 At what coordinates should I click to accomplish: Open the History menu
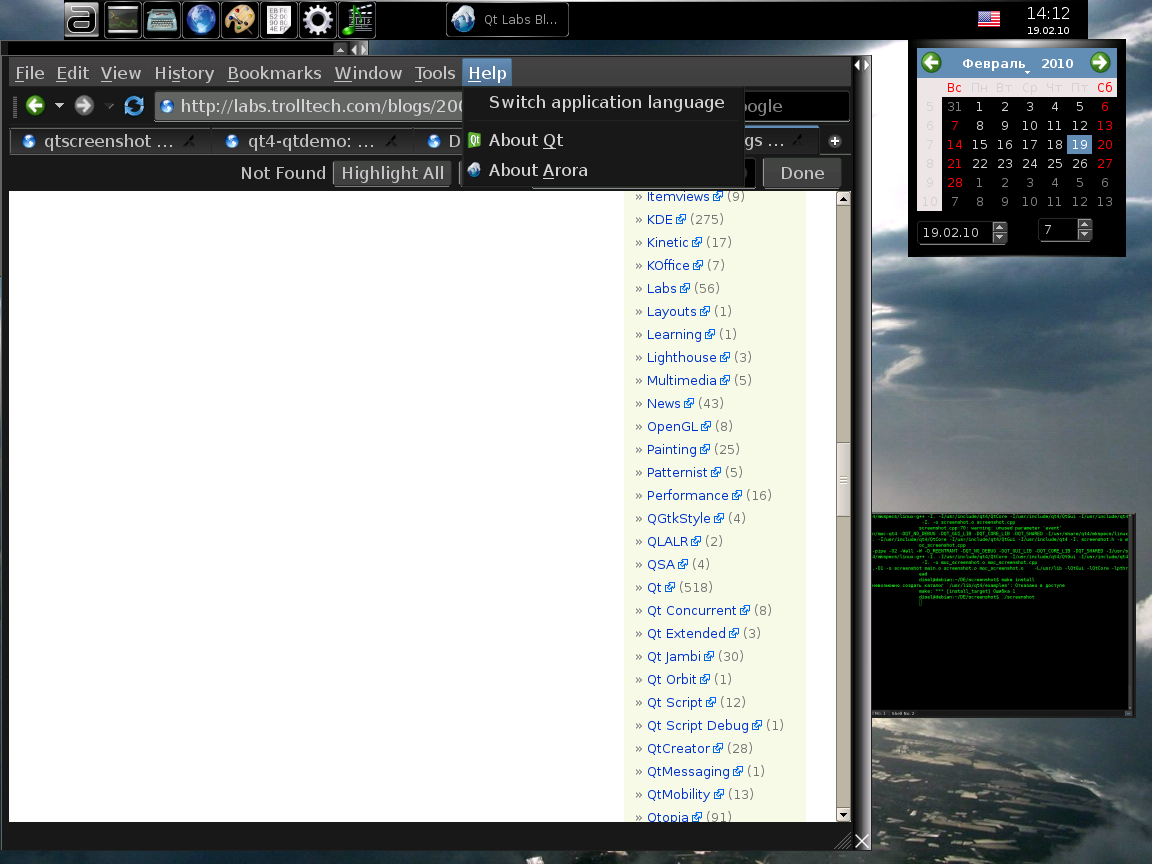pos(184,73)
